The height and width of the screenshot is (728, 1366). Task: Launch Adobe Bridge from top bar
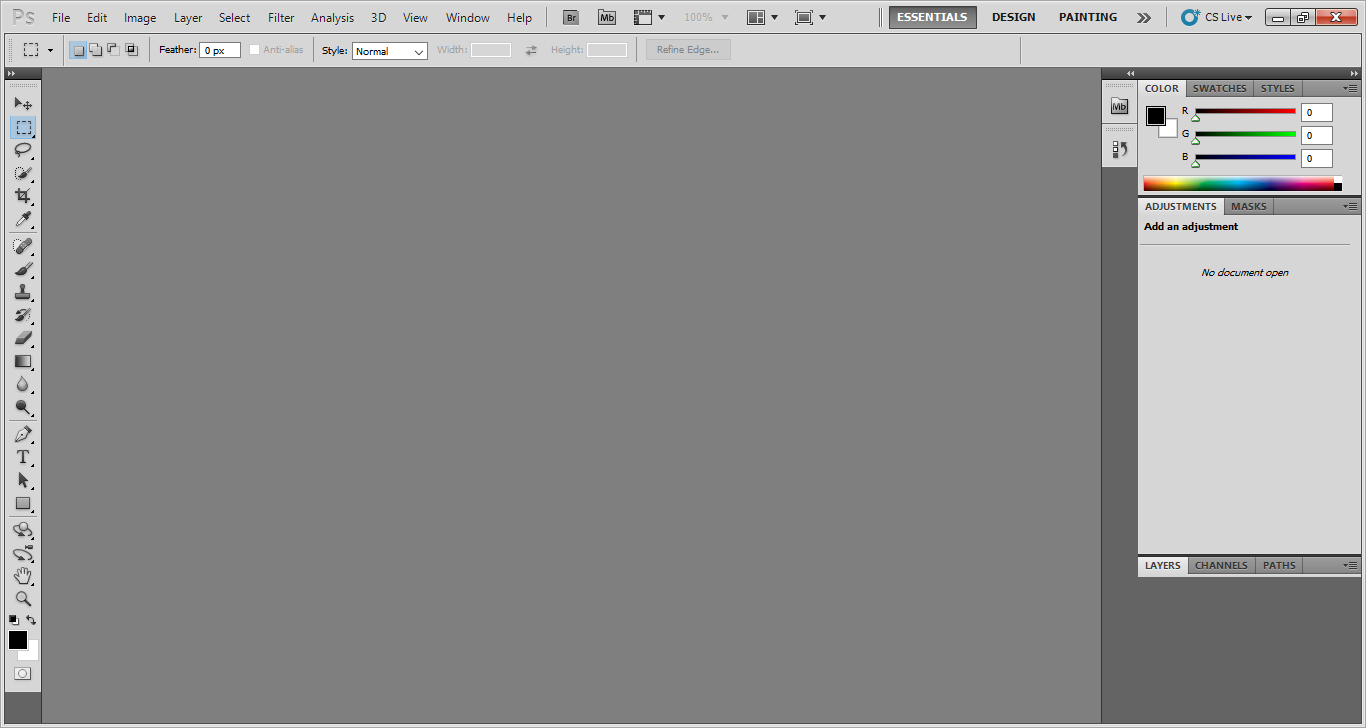[570, 17]
